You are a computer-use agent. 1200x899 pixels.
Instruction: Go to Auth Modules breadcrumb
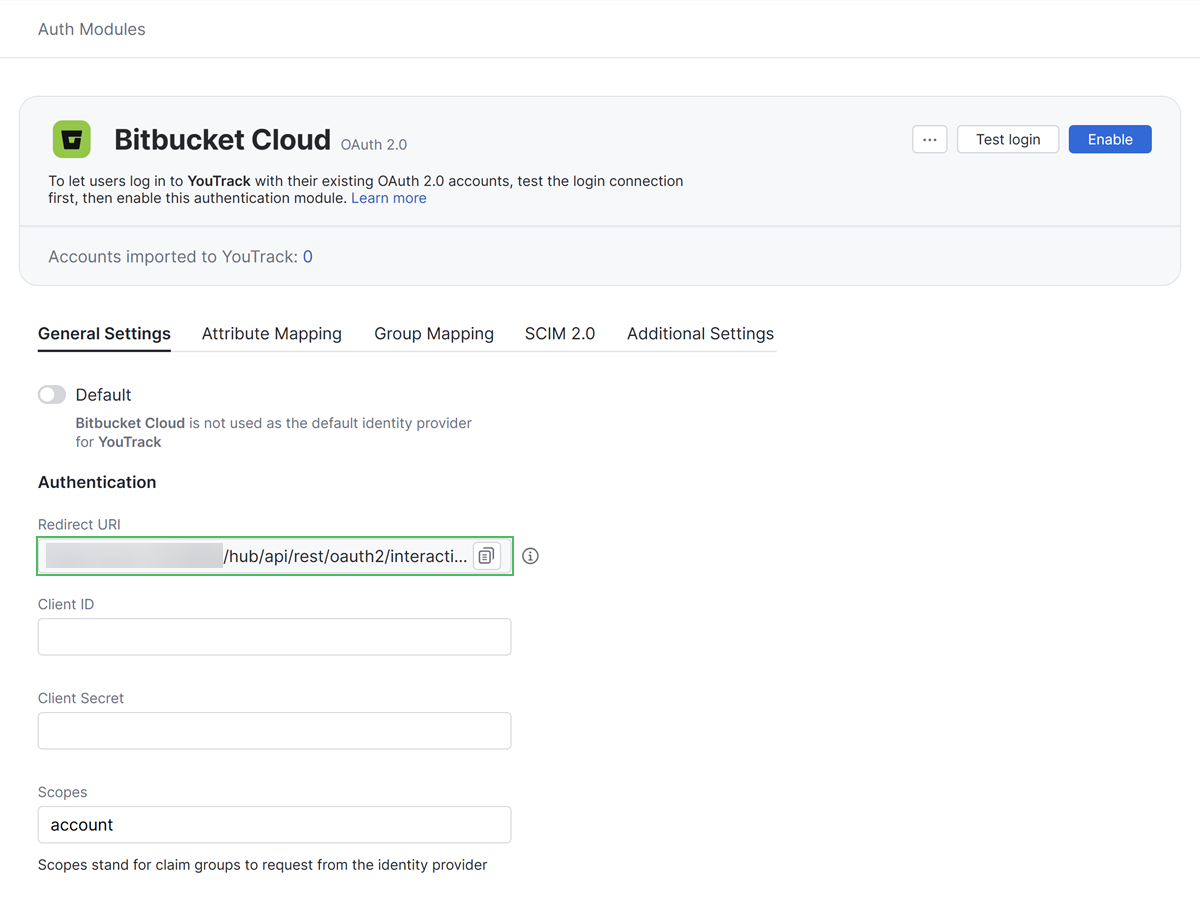pyautogui.click(x=92, y=29)
